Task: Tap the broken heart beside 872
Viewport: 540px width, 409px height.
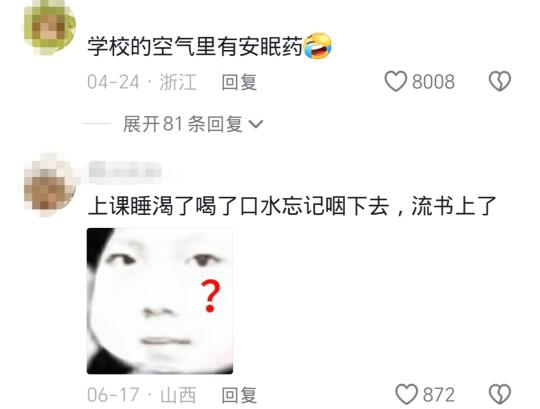Action: pyautogui.click(x=500, y=395)
